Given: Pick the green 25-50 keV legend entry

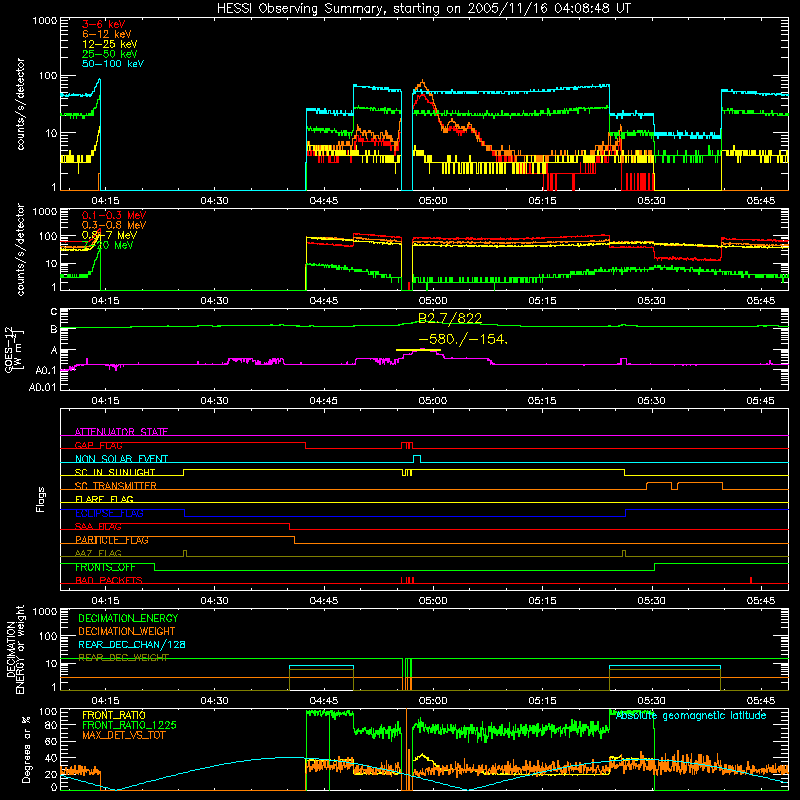Looking at the screenshot, I should click(x=110, y=54).
